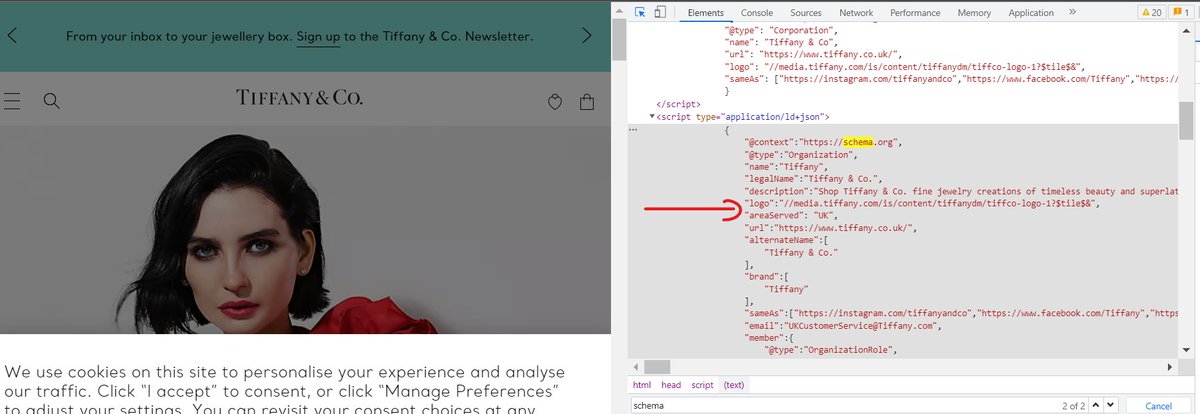1200x414 pixels.
Task: Click the "alternateName":[ line
Action: tap(785, 239)
